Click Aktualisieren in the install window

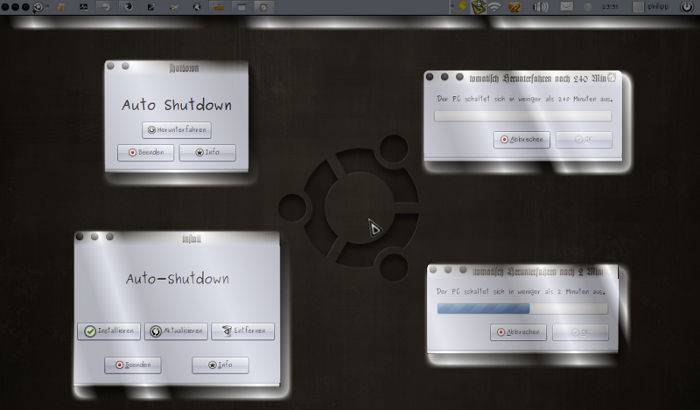pos(176,331)
